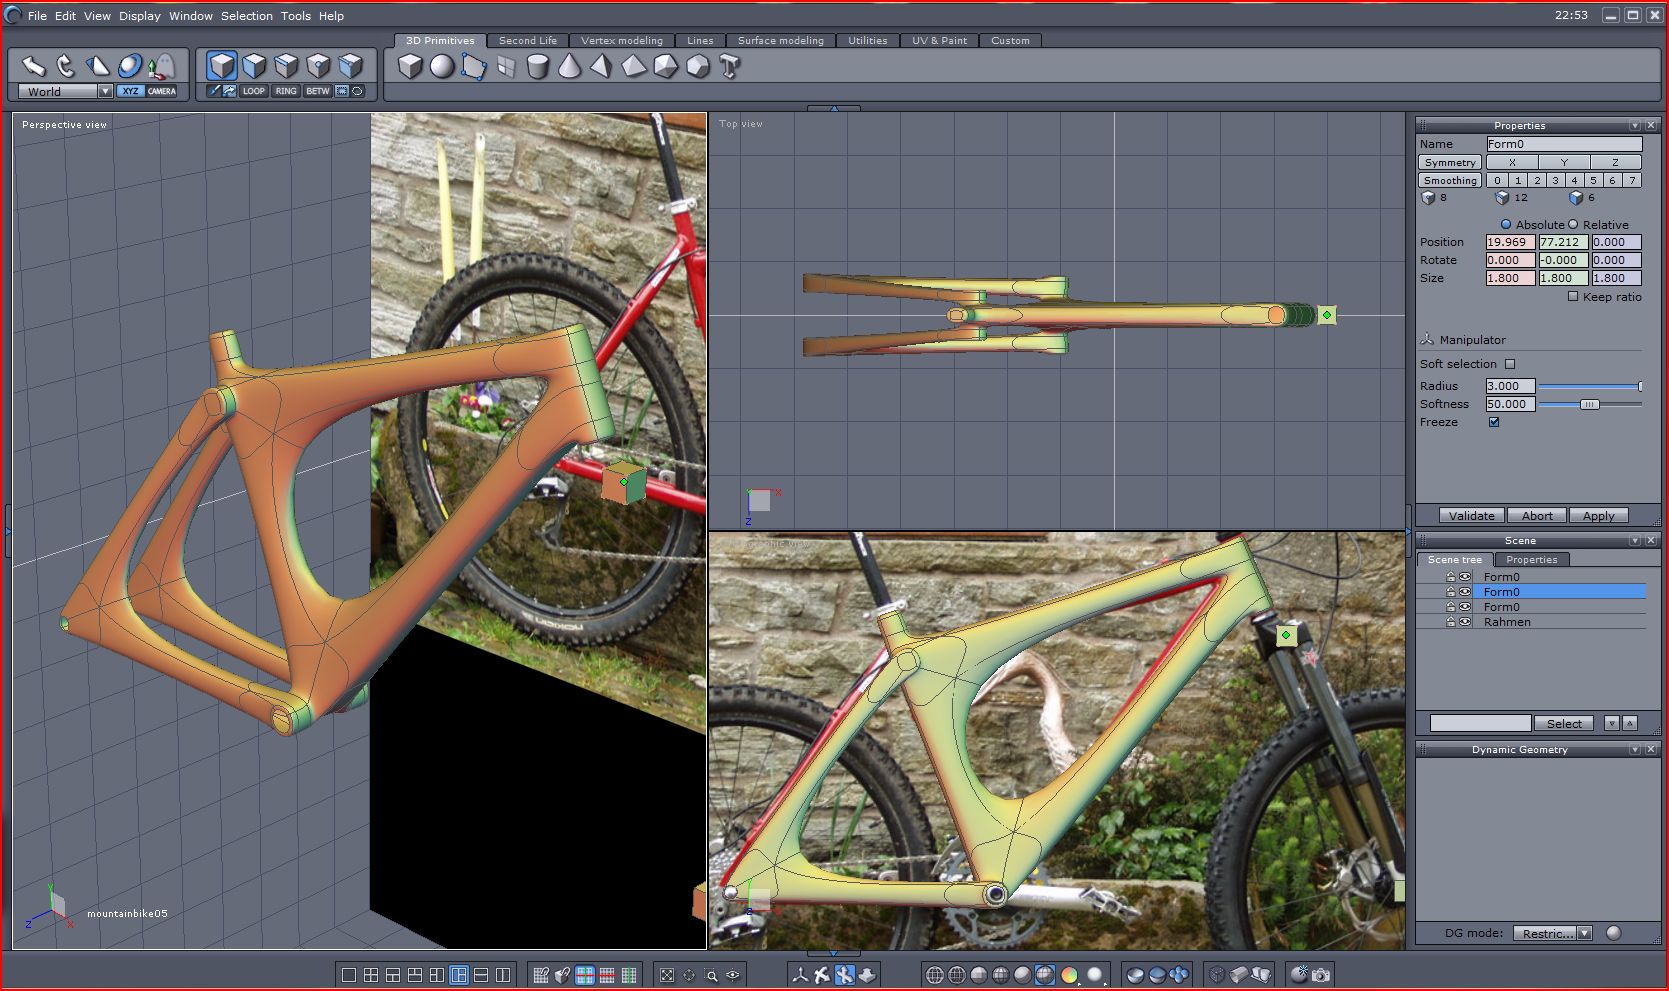Click the zoom magnifier view icon
Viewport: 1669px width, 991px height.
click(711, 975)
